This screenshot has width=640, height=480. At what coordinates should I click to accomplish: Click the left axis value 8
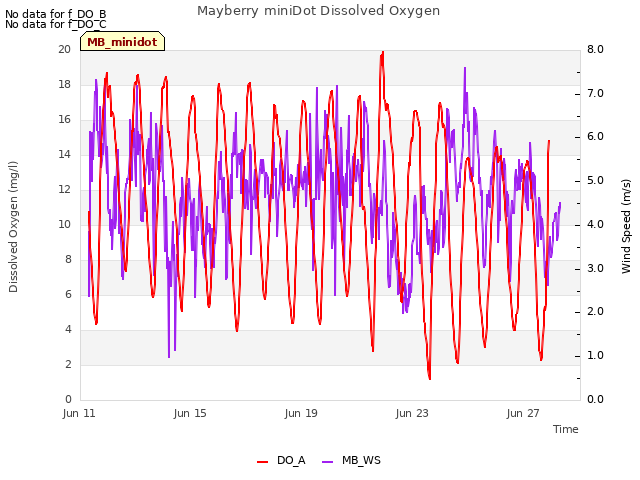(68, 260)
